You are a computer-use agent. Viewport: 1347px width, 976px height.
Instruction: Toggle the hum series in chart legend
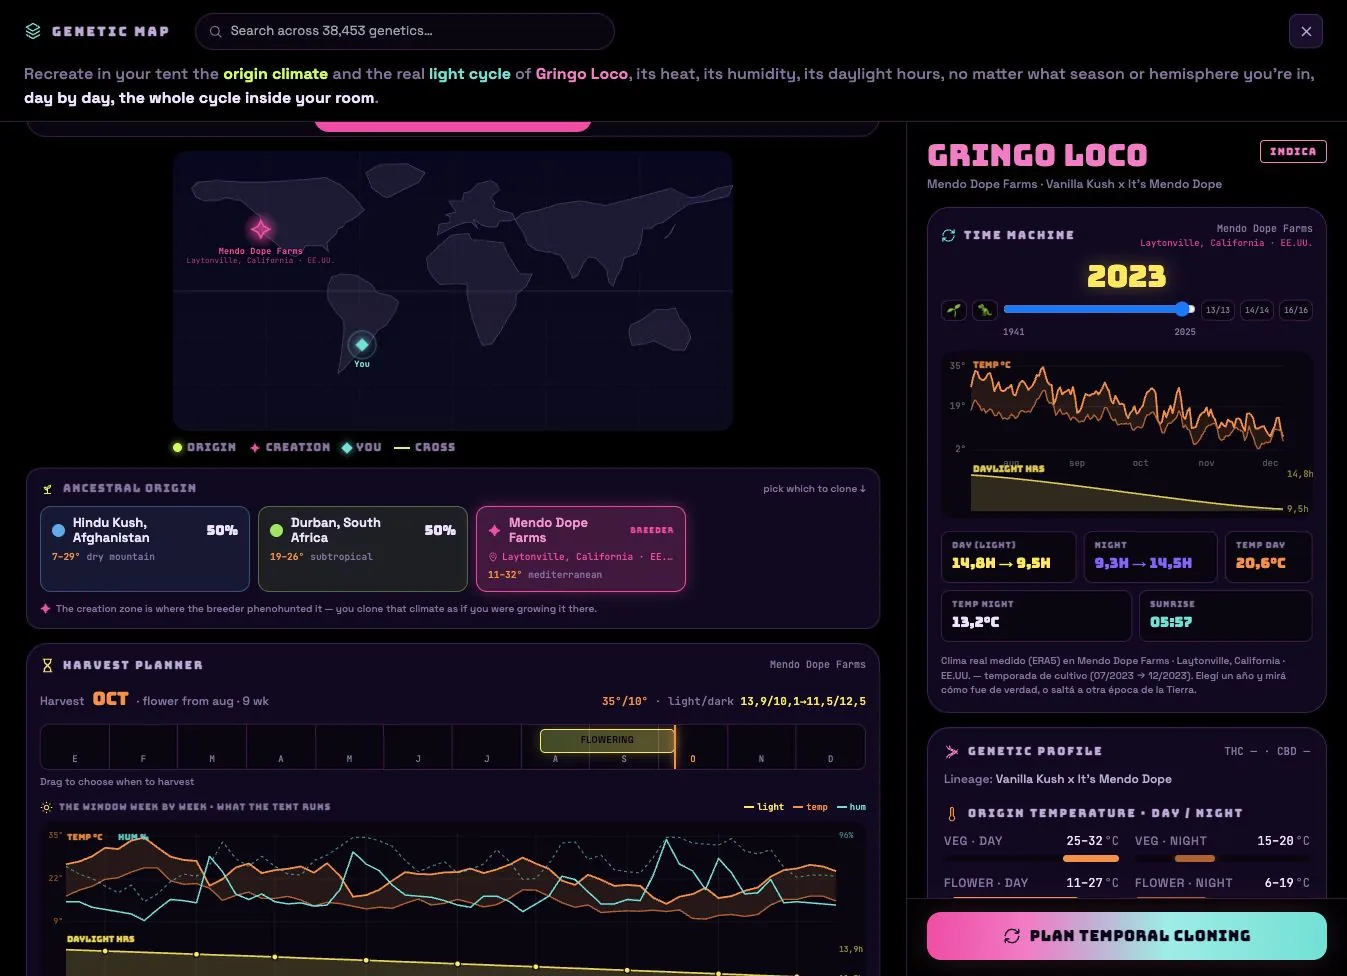(851, 807)
